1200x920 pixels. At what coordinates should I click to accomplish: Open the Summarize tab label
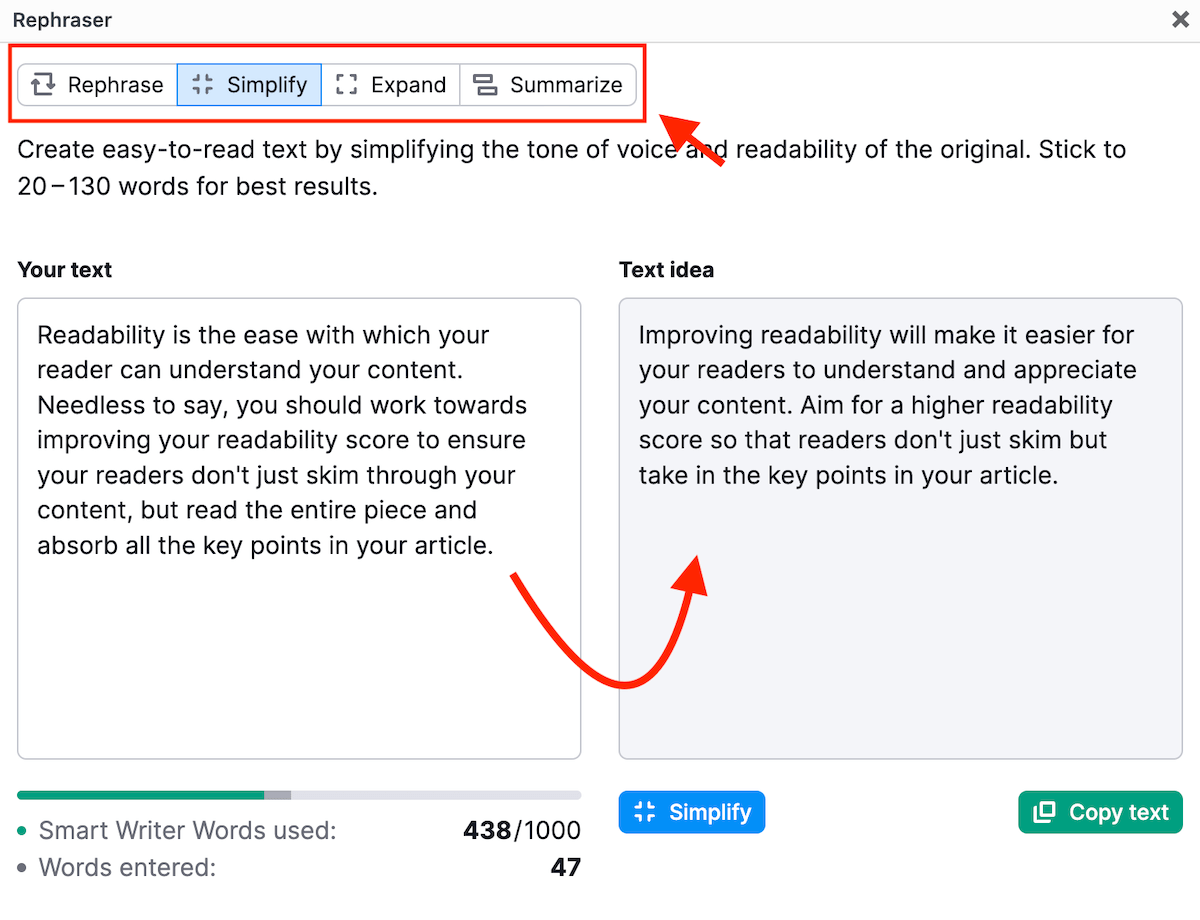(x=566, y=85)
